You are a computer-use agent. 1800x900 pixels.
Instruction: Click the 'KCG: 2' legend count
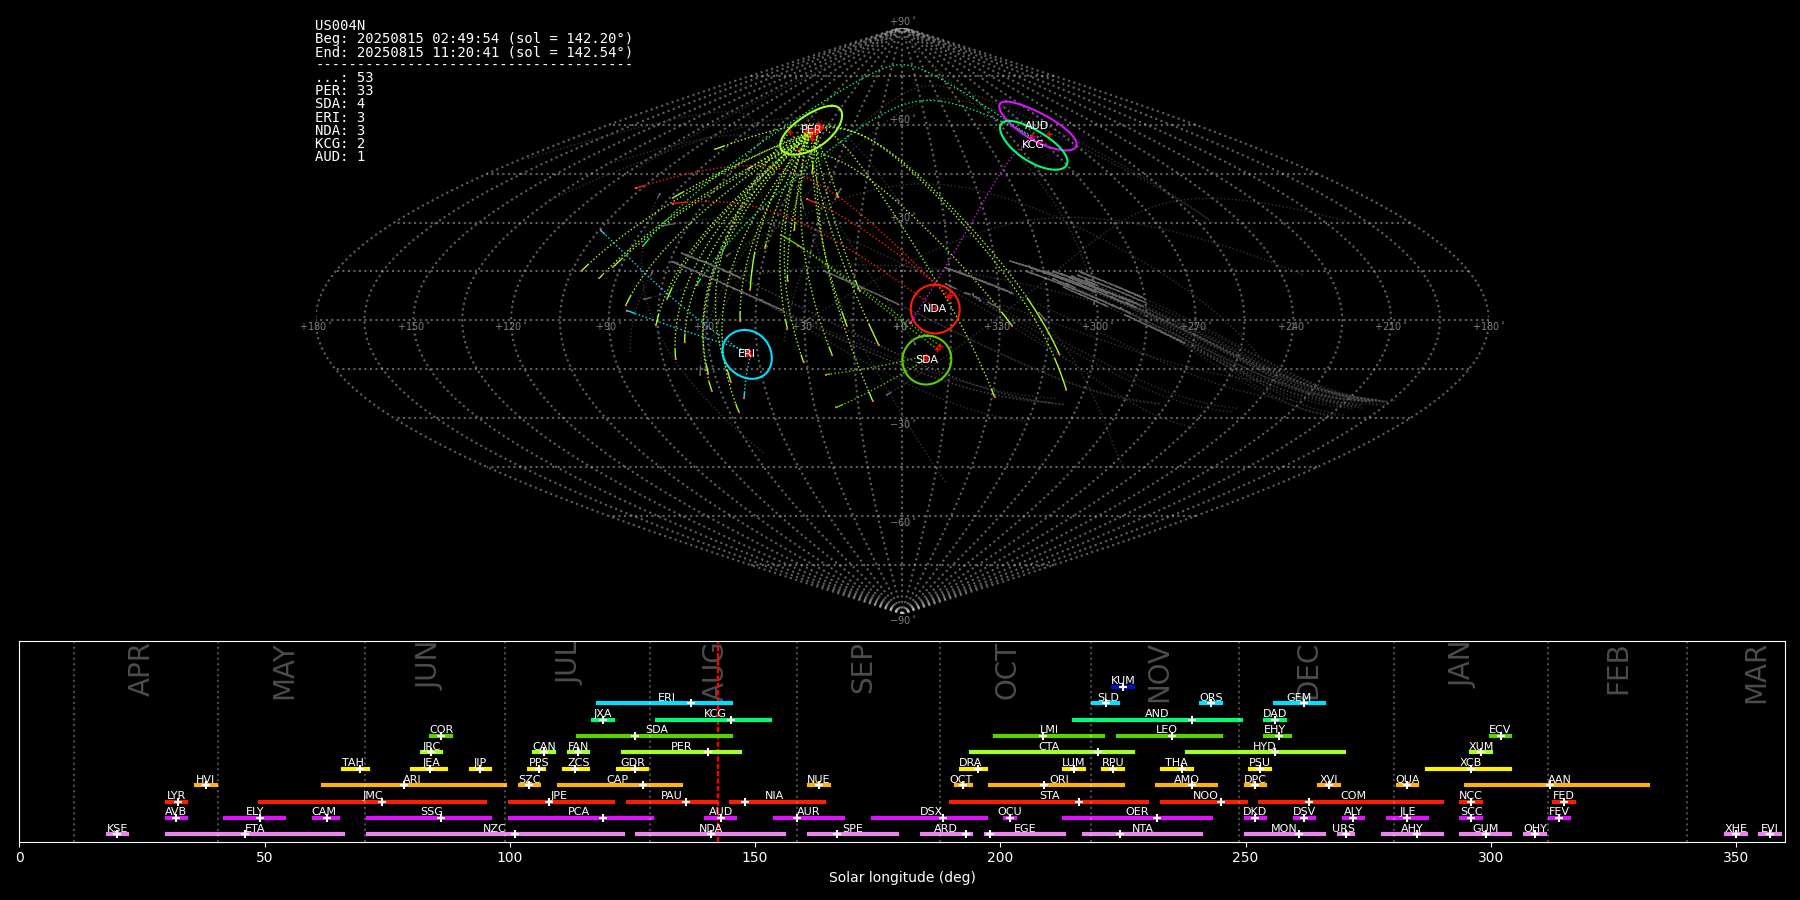(340, 144)
